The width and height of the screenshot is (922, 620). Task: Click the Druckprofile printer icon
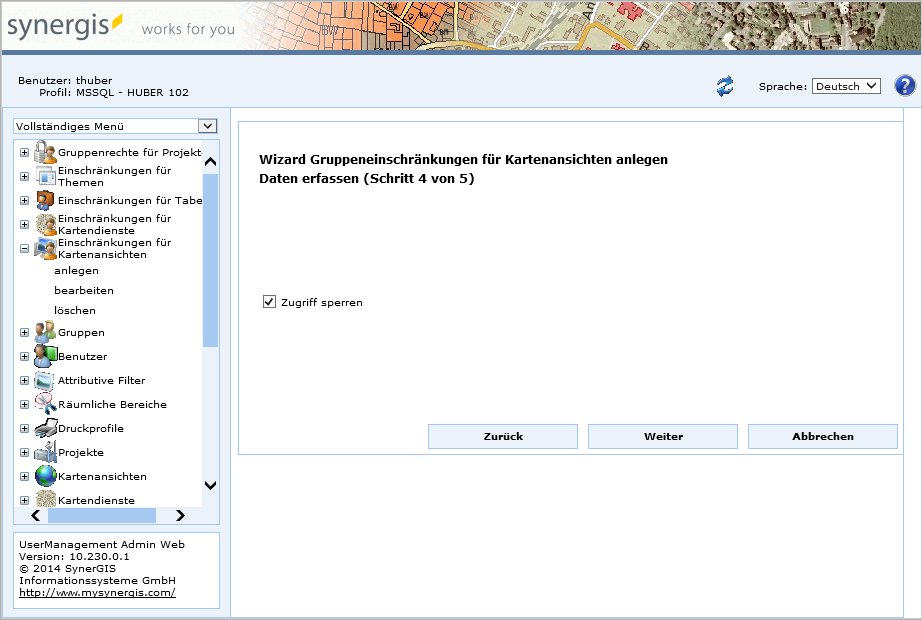(45, 428)
